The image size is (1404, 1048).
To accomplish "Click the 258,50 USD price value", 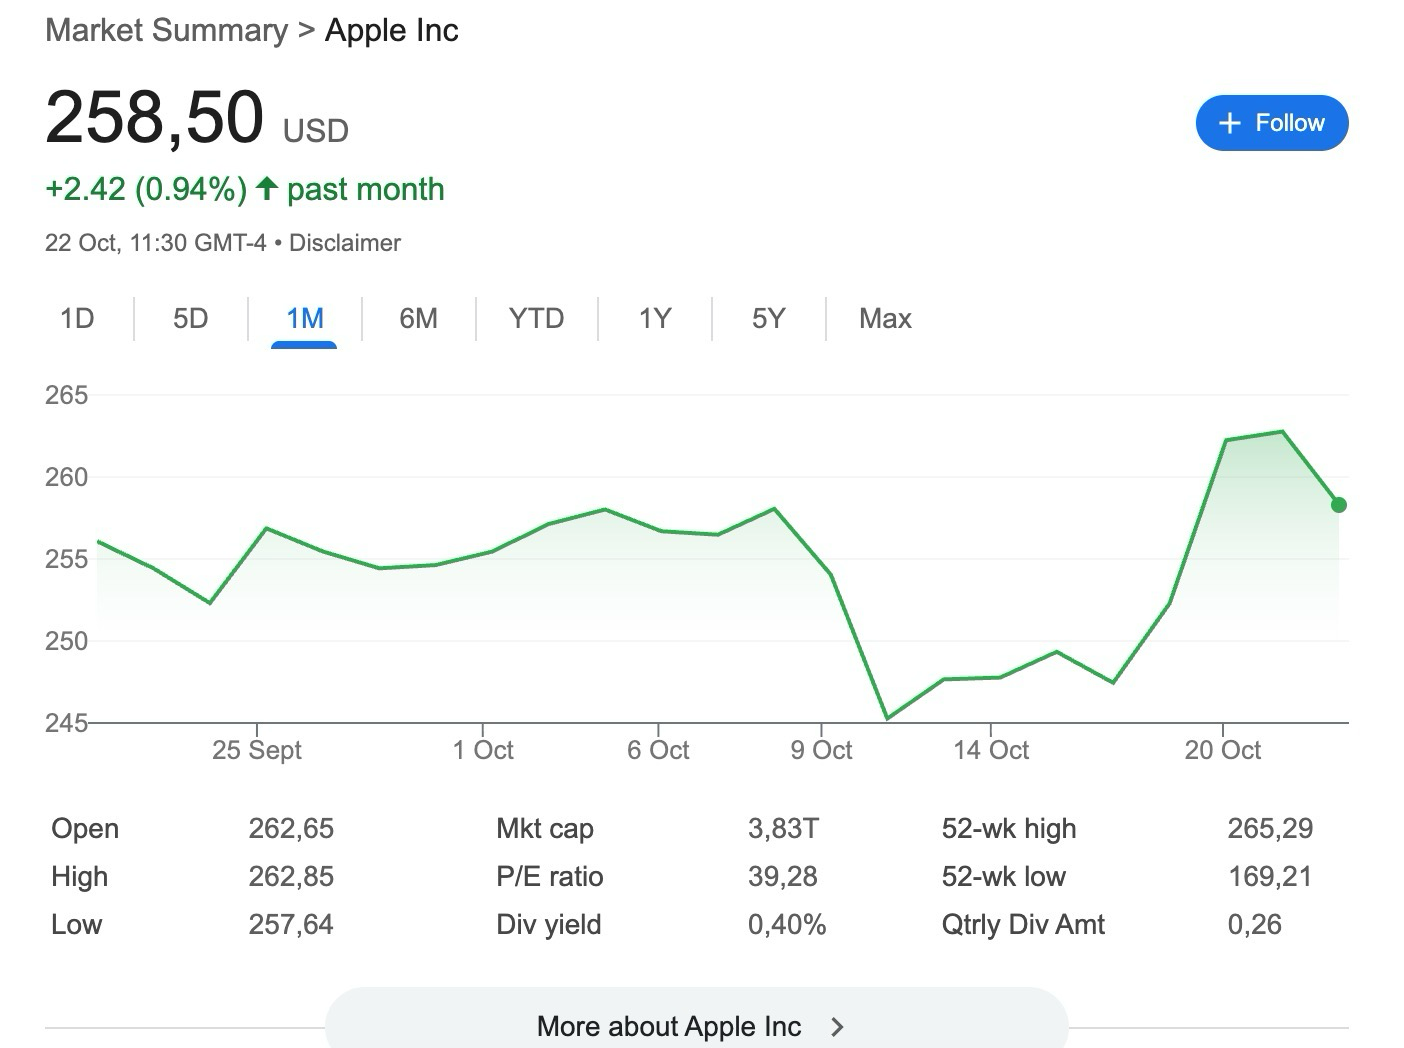I will [x=155, y=118].
